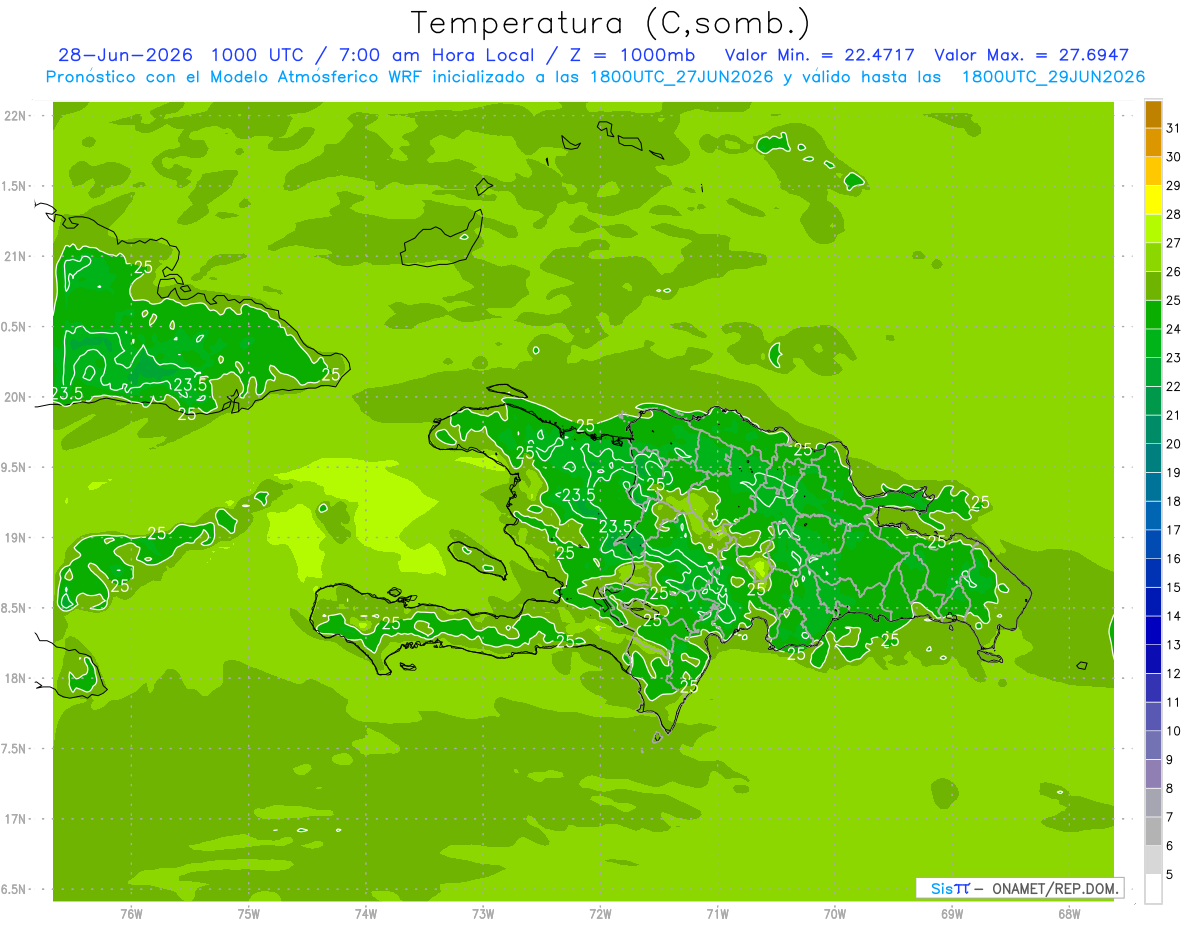Pick the lime swatch between legend 27 and 28
The image size is (1200, 927).
tap(1153, 229)
